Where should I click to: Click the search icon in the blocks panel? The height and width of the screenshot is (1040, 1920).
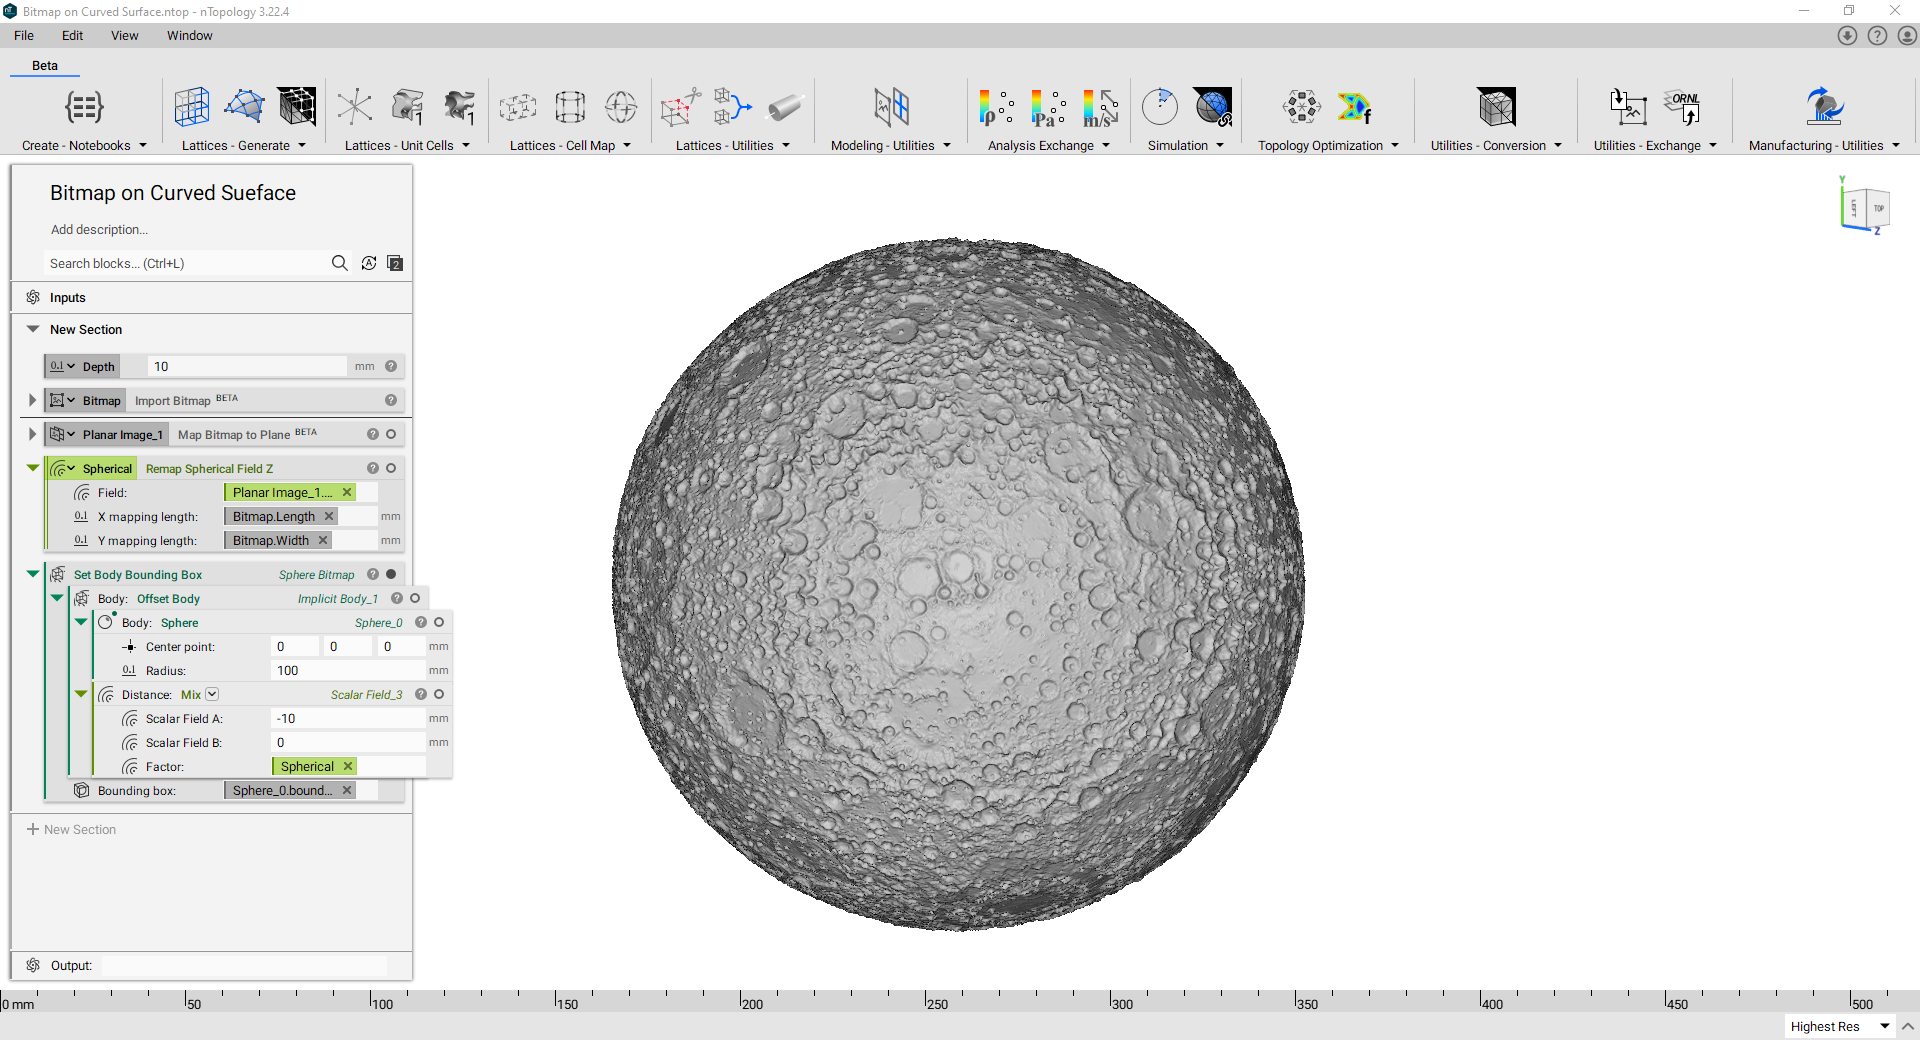(x=340, y=263)
